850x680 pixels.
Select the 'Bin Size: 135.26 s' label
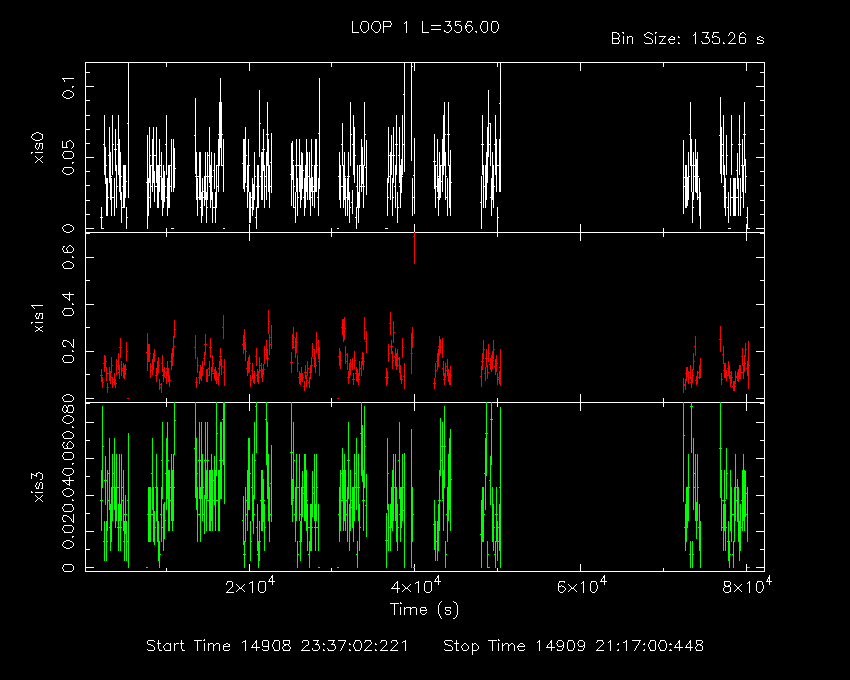point(687,39)
